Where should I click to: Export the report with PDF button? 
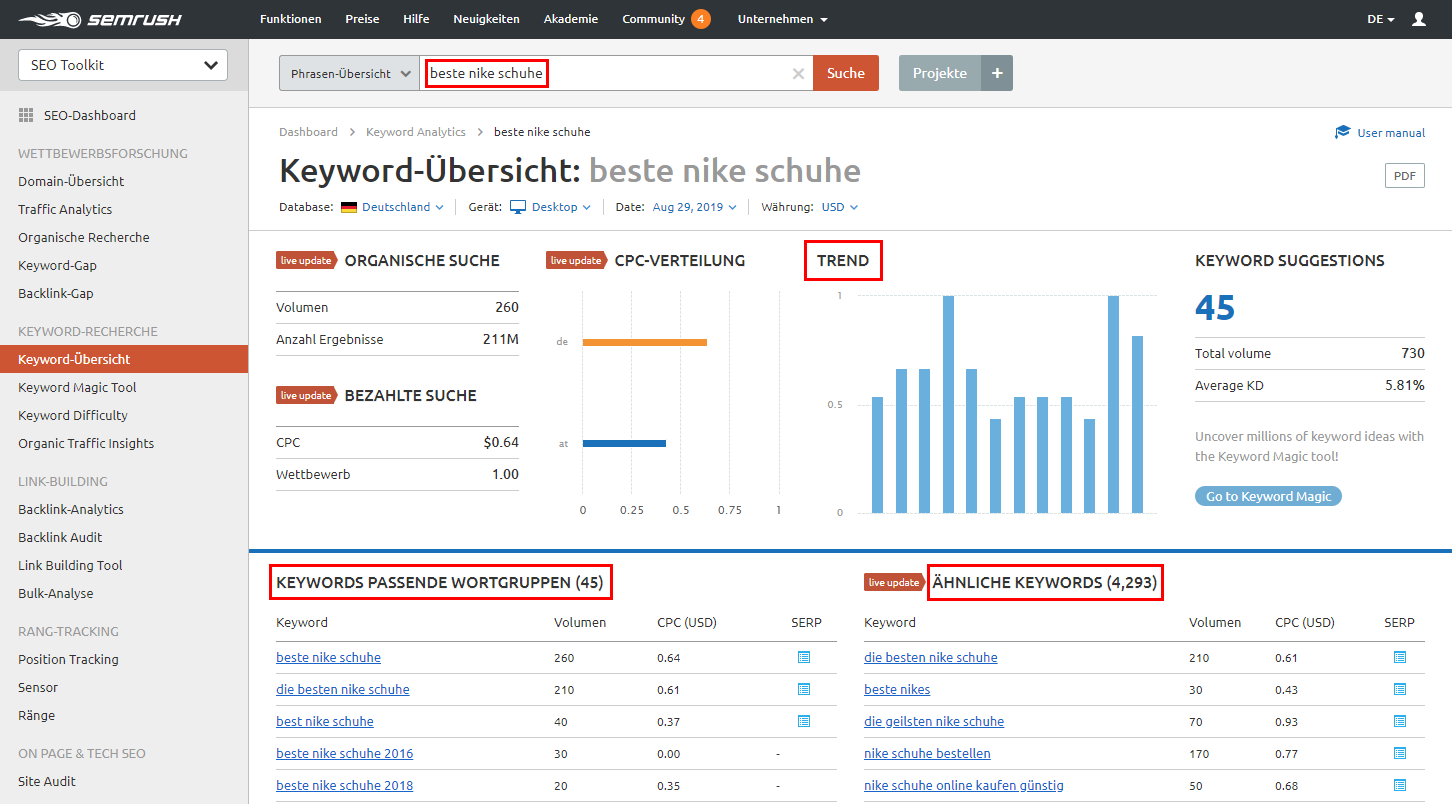(1405, 176)
